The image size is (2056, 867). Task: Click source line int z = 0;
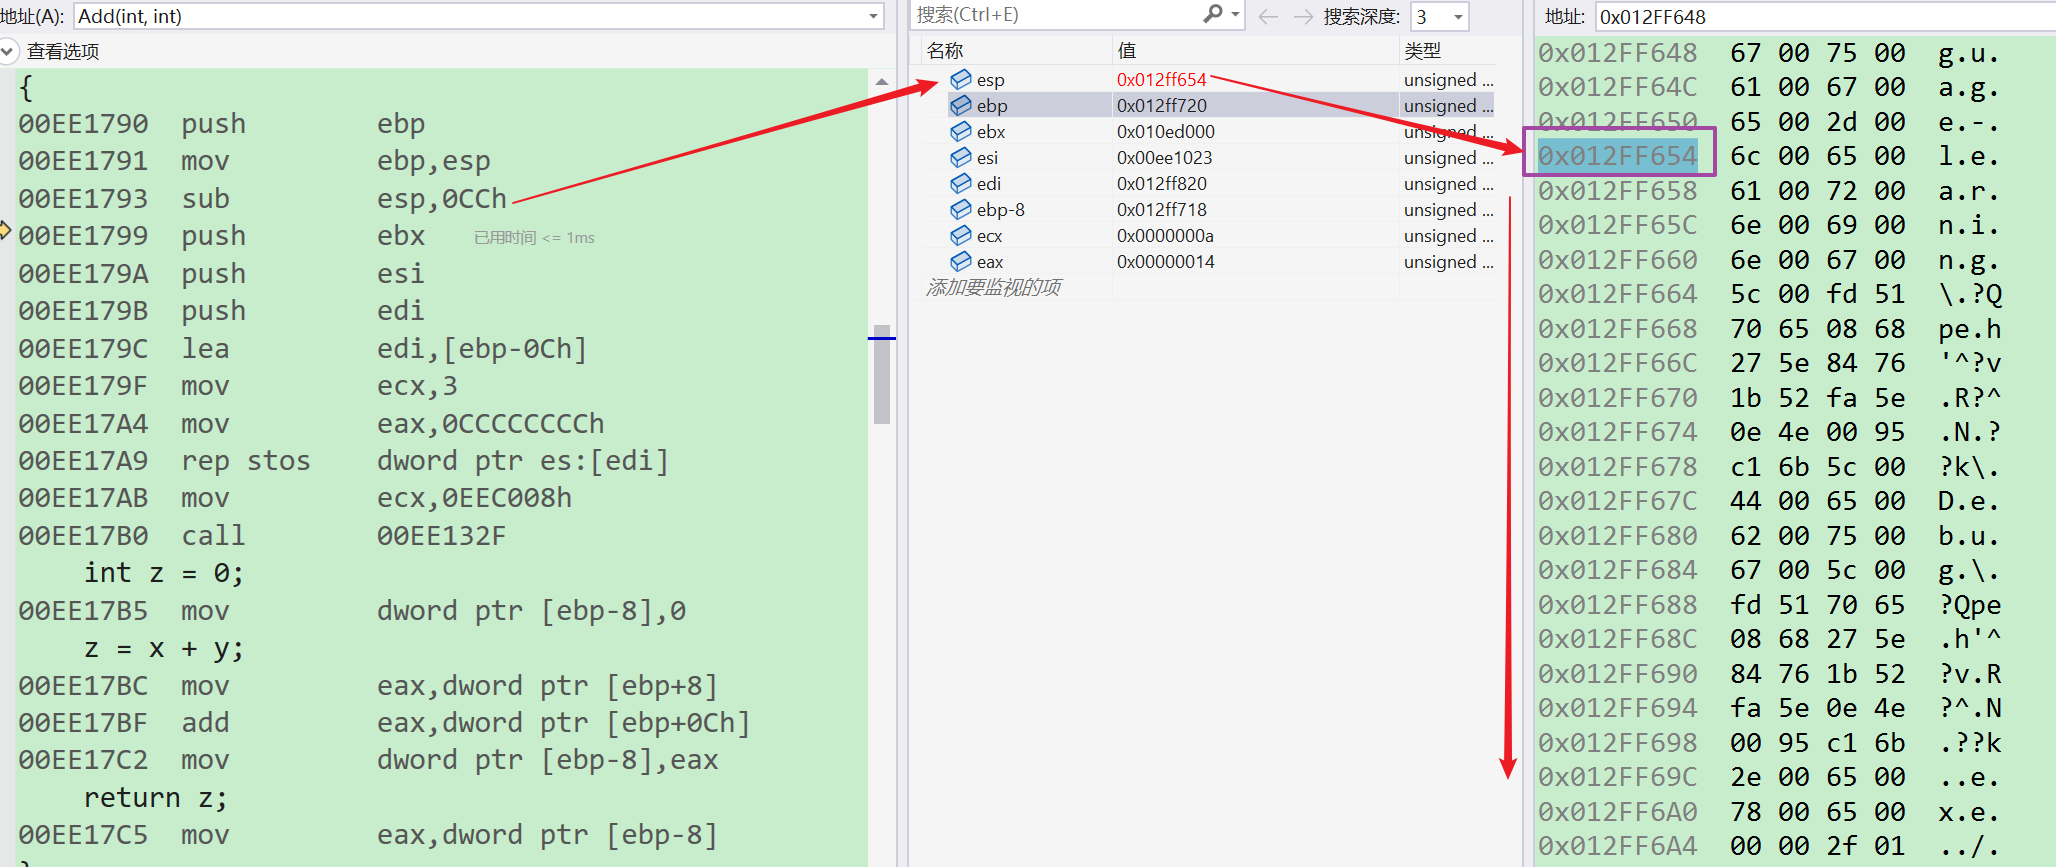[163, 572]
